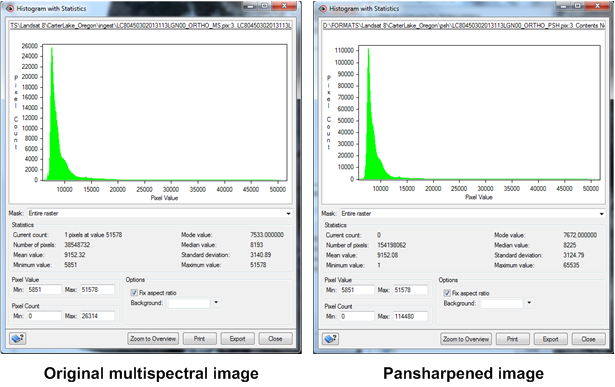
Task: Click Print button in left window
Action: click(x=199, y=339)
